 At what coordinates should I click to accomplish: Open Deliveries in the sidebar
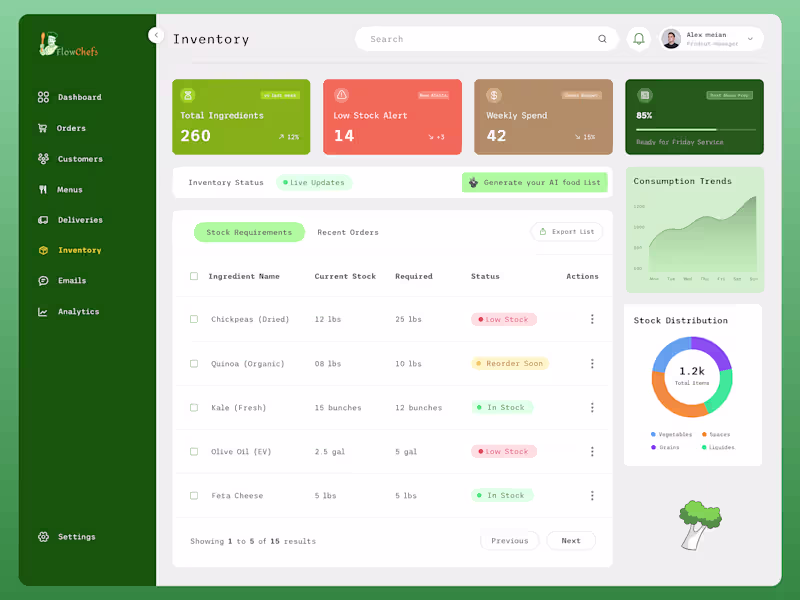(70, 220)
